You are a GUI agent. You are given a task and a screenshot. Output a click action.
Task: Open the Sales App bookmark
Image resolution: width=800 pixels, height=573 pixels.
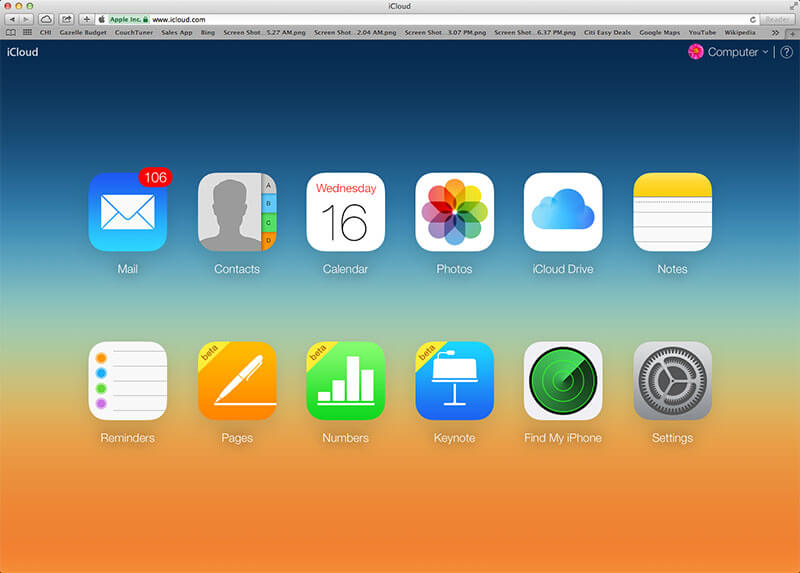pos(177,32)
